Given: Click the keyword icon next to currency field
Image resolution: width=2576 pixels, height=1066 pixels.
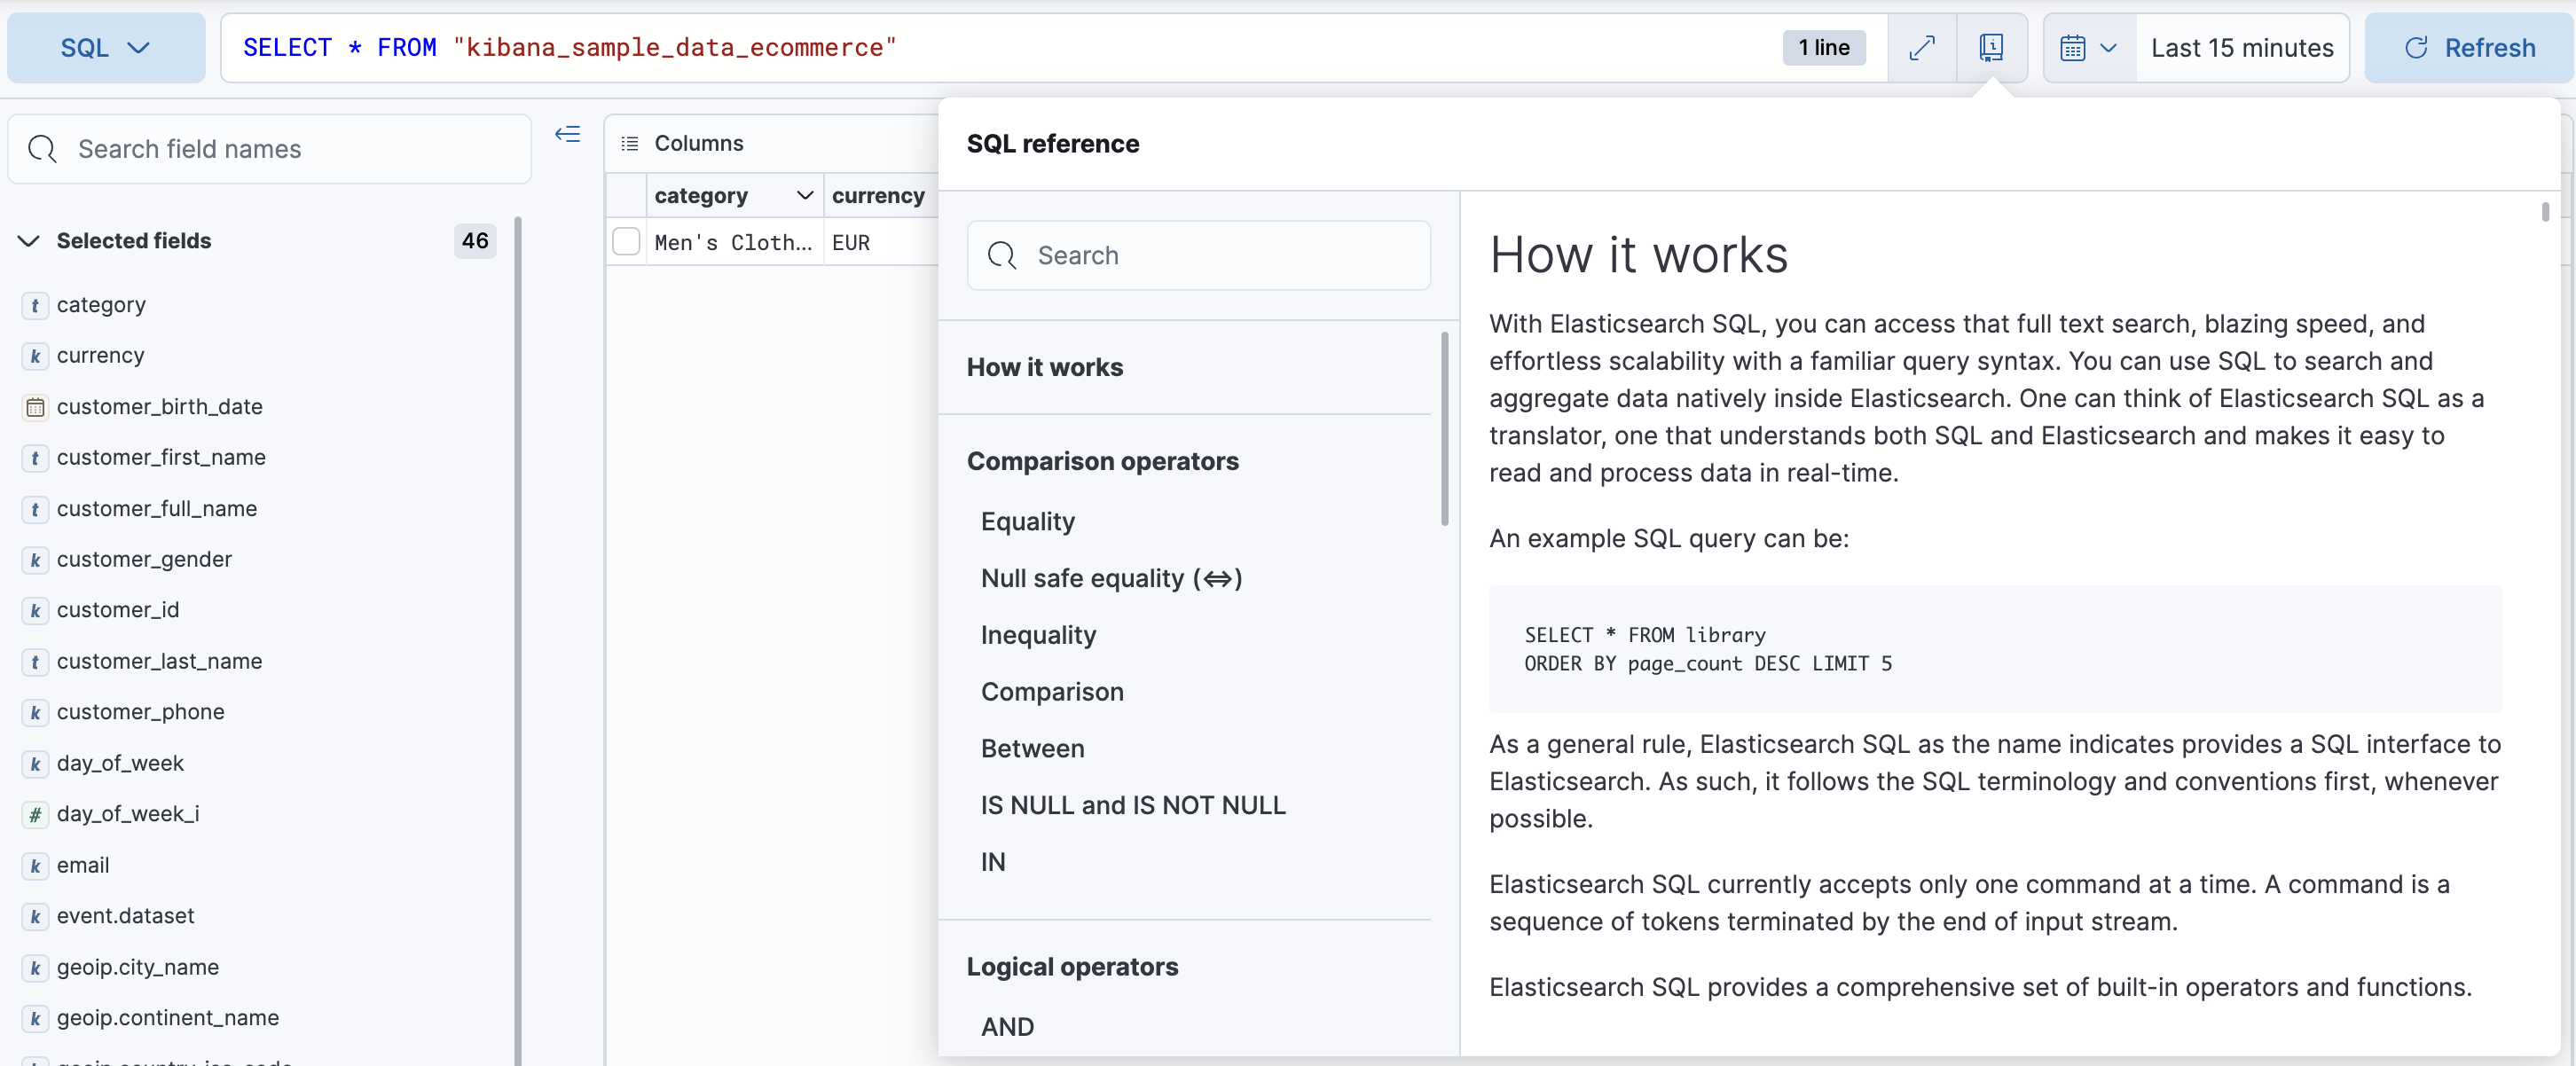Looking at the screenshot, I should point(35,356).
